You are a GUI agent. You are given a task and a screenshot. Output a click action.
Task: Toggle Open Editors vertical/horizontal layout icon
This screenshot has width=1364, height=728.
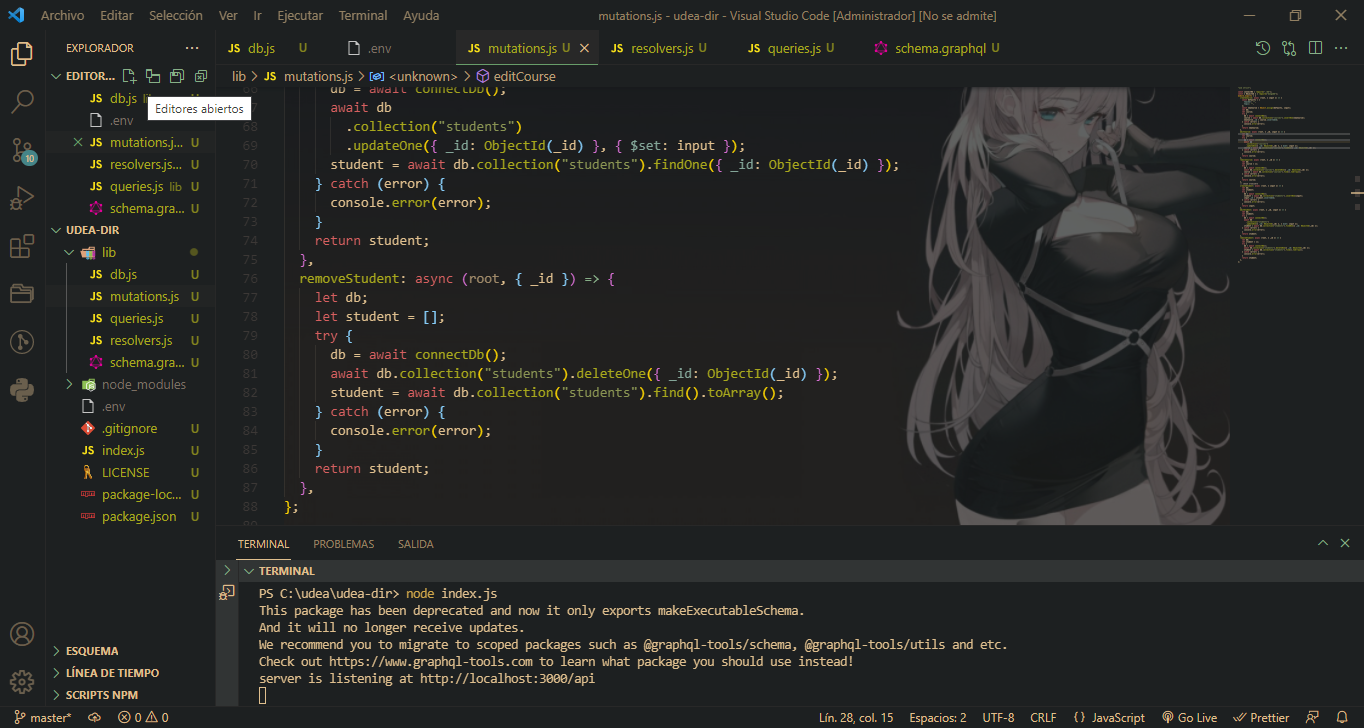pos(153,76)
